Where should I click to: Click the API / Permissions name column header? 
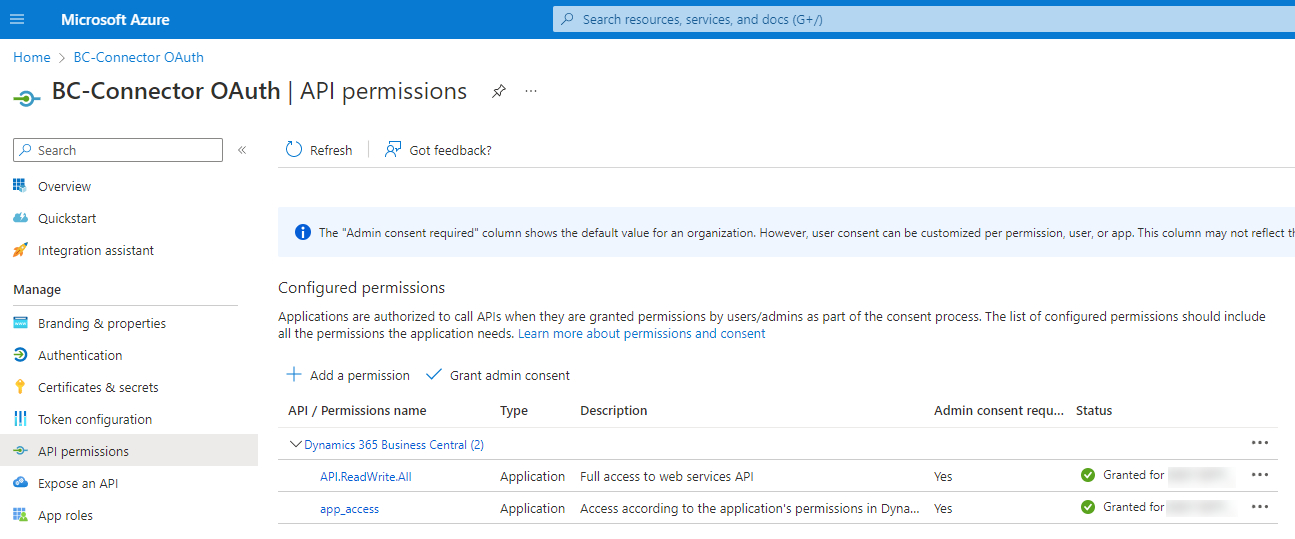coord(357,410)
